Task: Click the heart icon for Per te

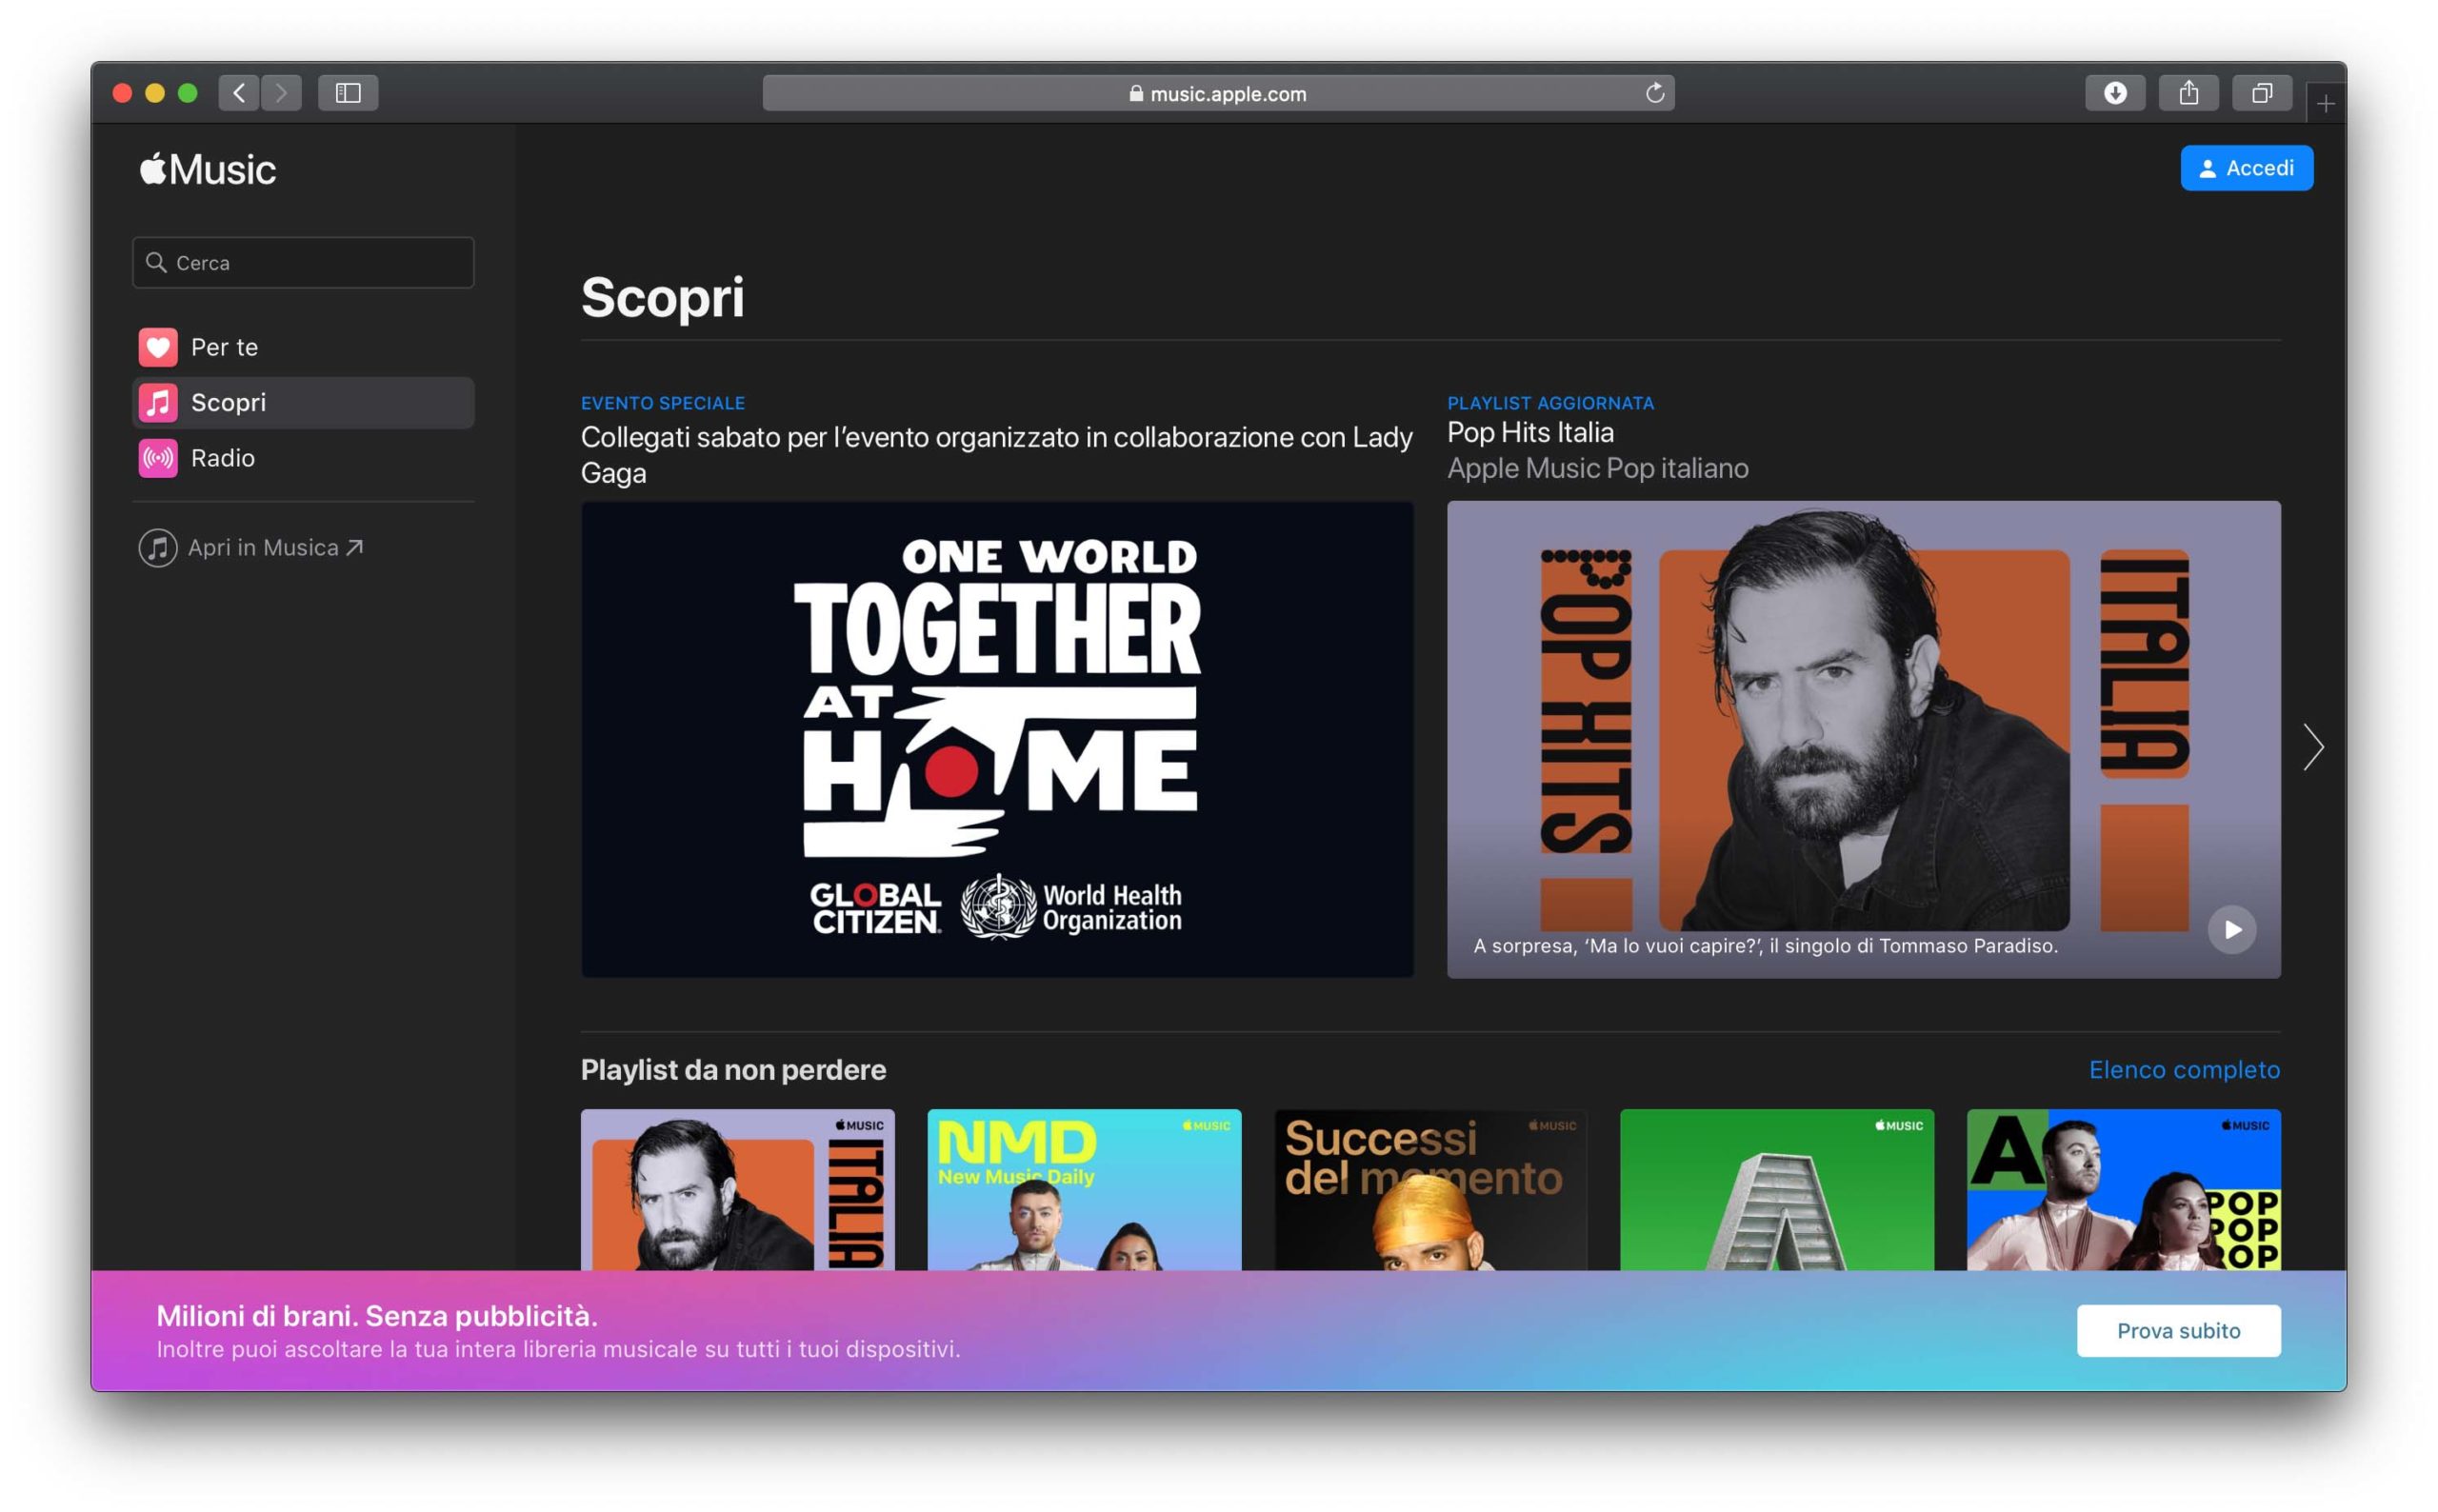Action: tap(158, 347)
